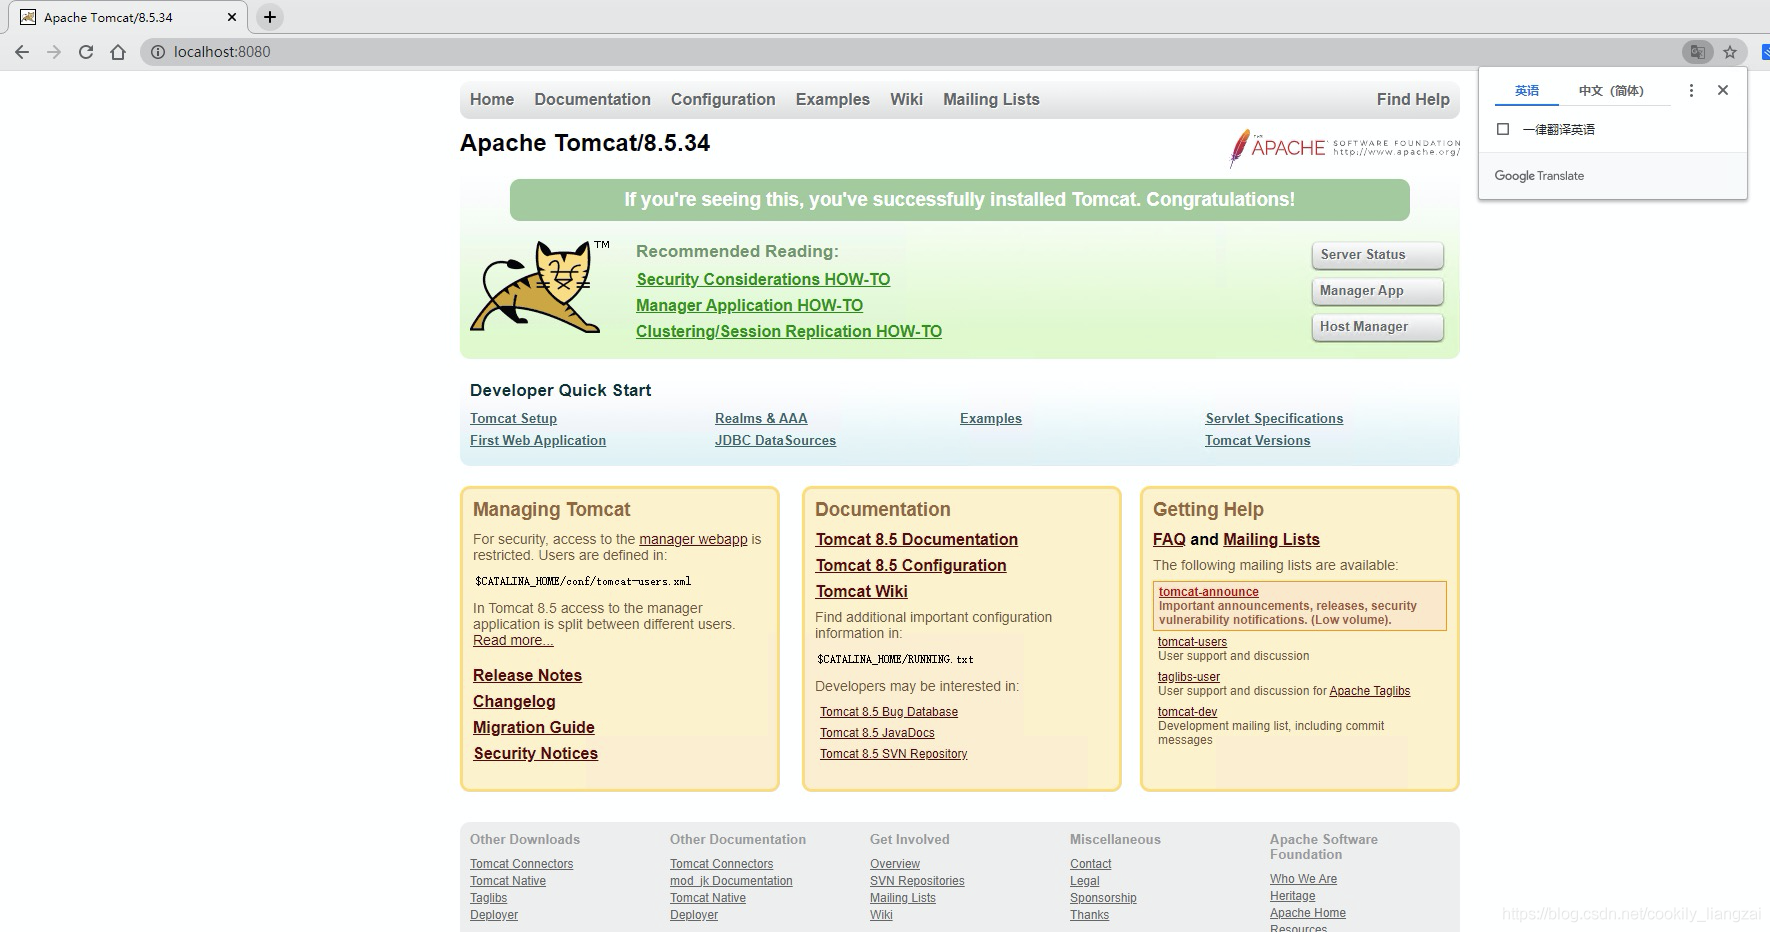Open Security Considerations HOW-TO link
This screenshot has width=1770, height=932.
(x=763, y=280)
